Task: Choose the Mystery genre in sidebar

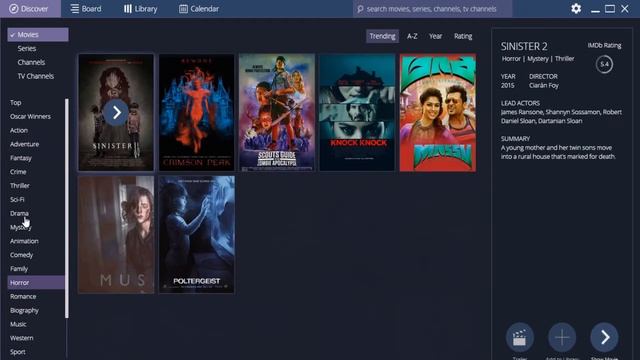Action: point(20,227)
